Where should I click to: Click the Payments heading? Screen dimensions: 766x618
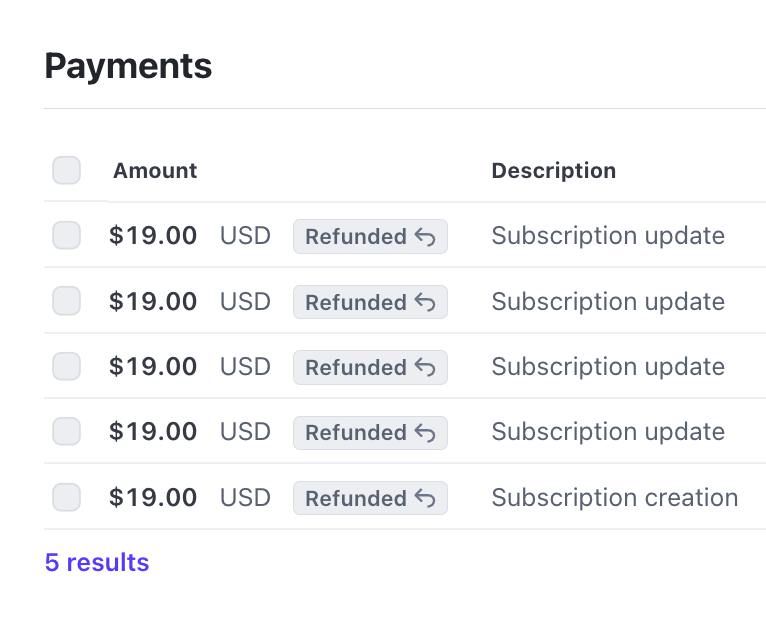(128, 66)
